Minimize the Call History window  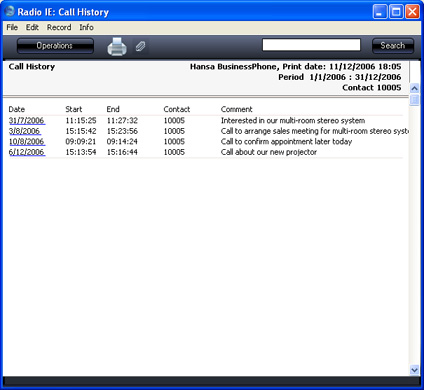380,12
